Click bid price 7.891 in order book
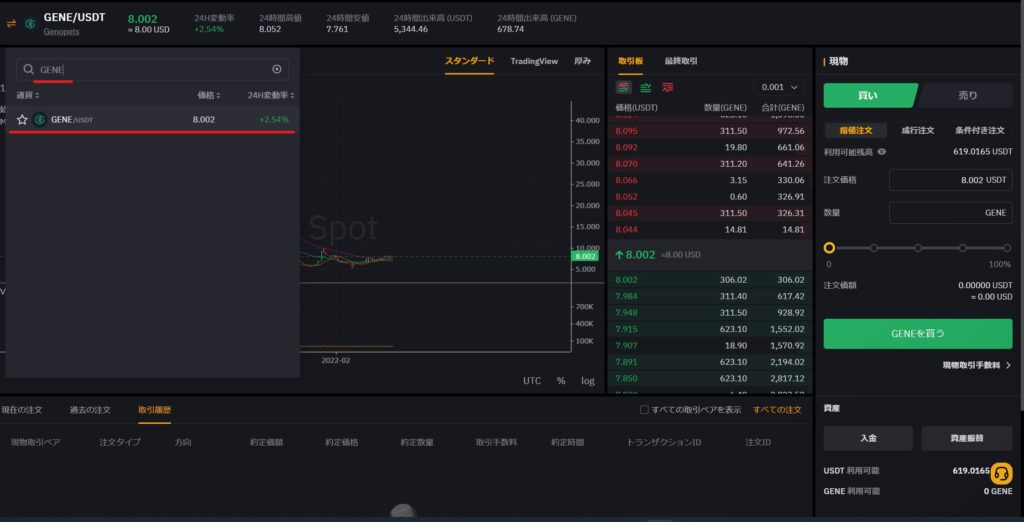Viewport: 1024px width, 522px height. click(626, 362)
